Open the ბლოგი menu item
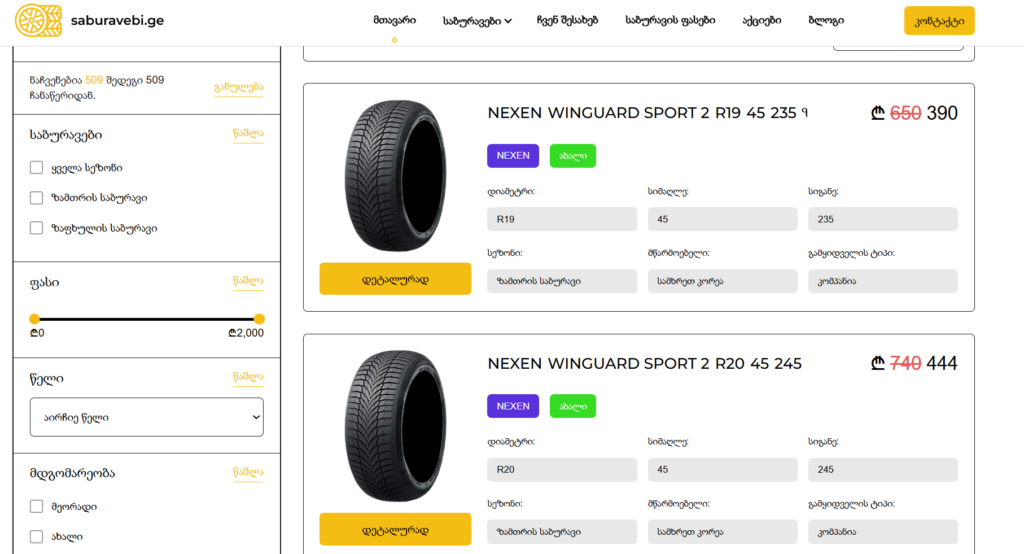The image size is (1024, 554). coord(825,20)
